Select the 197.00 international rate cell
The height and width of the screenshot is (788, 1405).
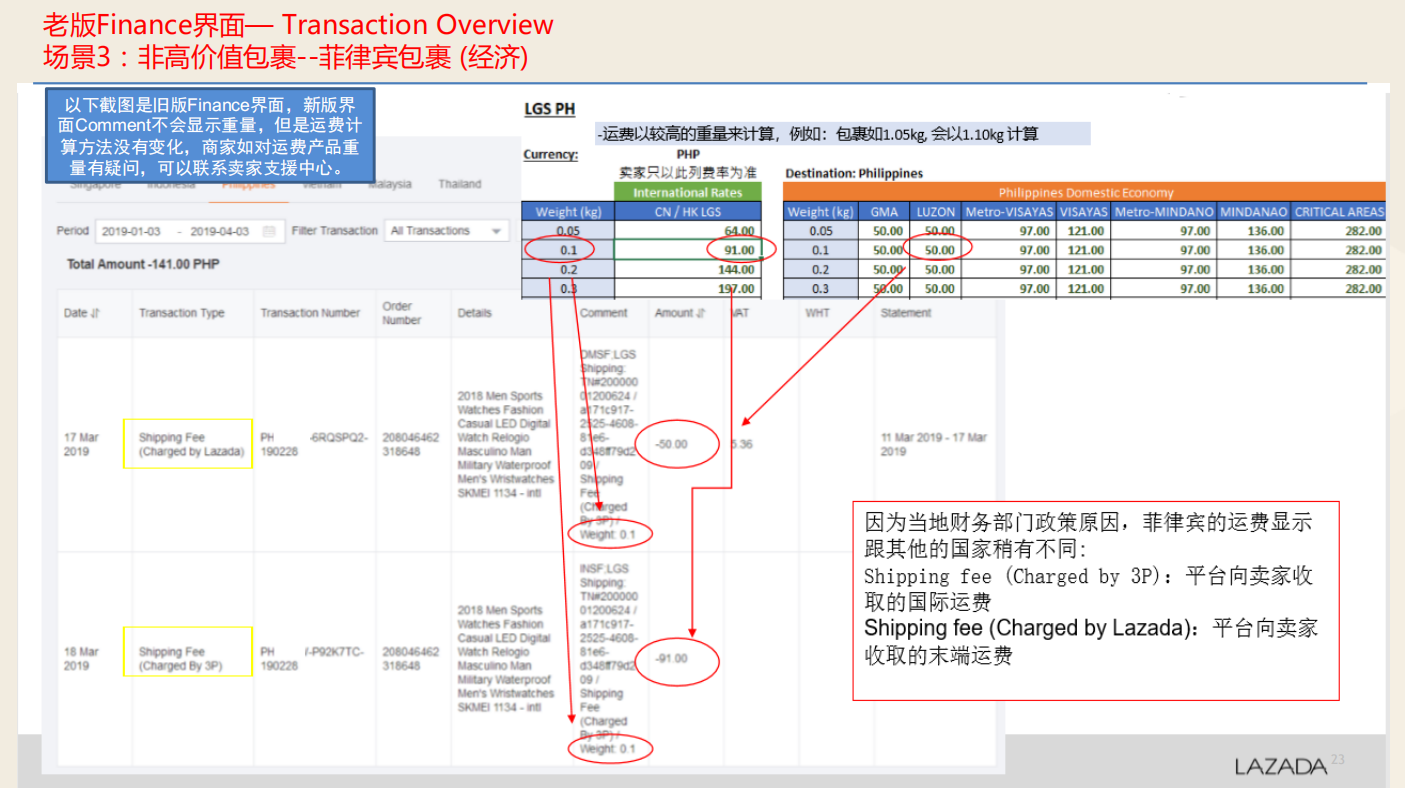tap(687, 289)
